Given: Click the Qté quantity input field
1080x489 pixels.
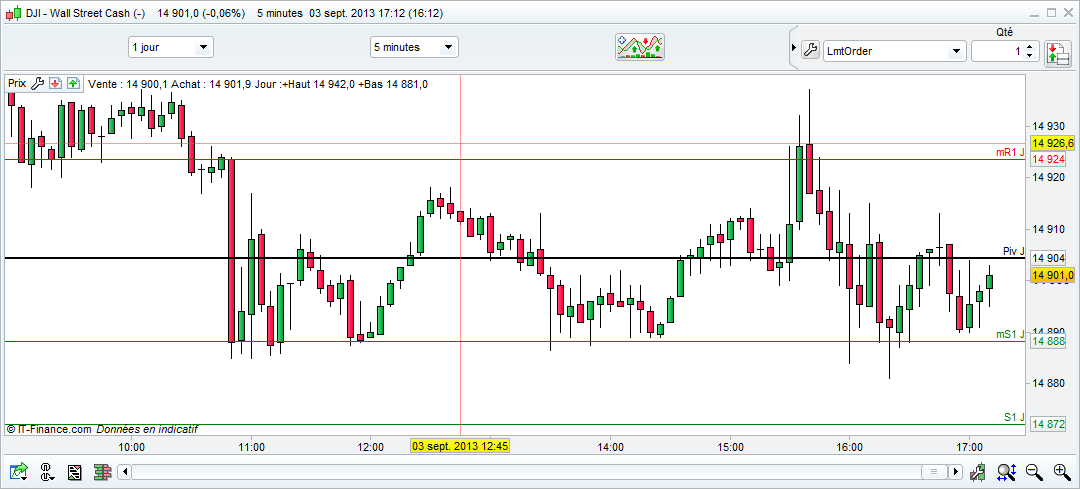Looking at the screenshot, I should point(998,51).
